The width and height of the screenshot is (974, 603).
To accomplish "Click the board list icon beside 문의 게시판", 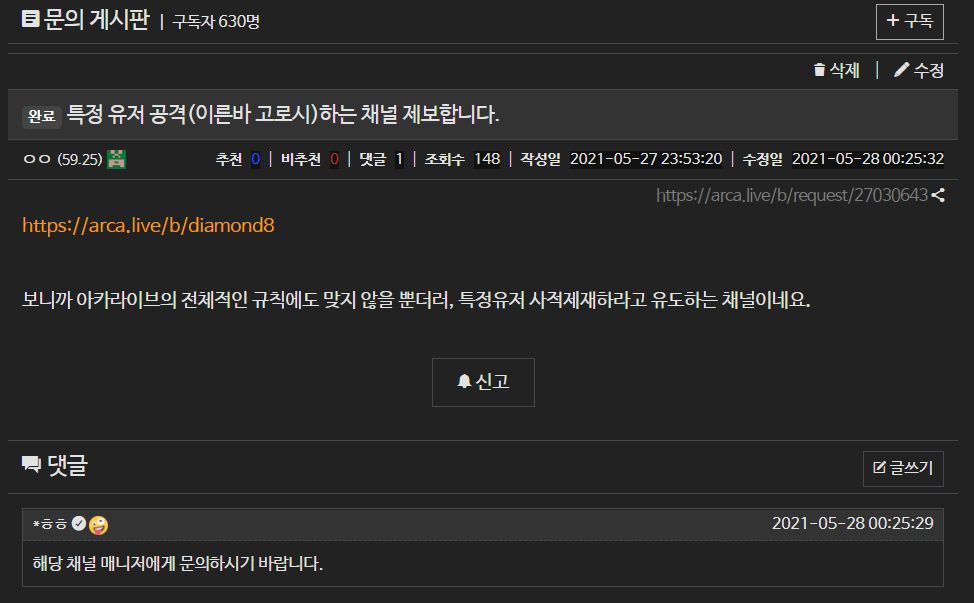I will [30, 19].
